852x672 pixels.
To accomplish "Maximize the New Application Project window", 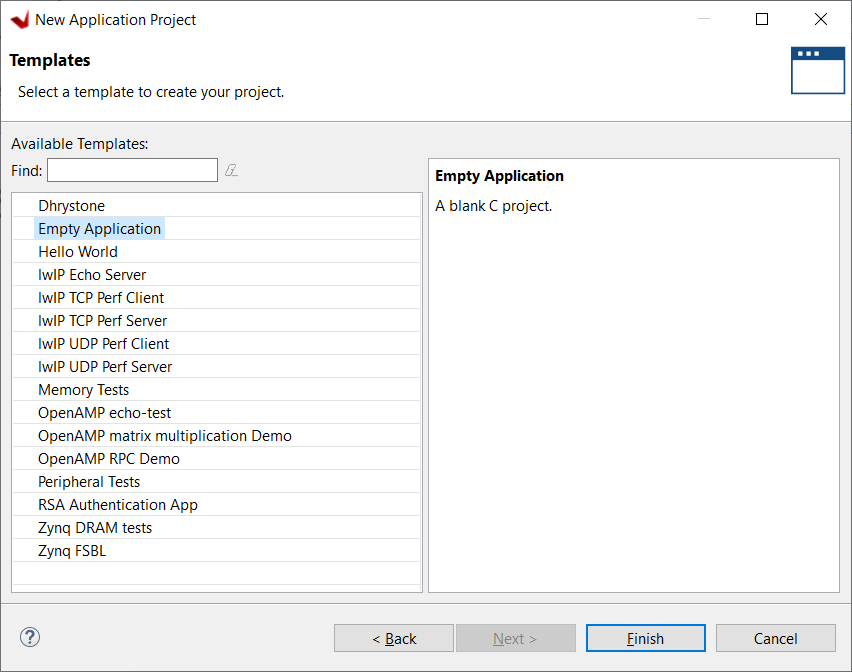I will (762, 20).
